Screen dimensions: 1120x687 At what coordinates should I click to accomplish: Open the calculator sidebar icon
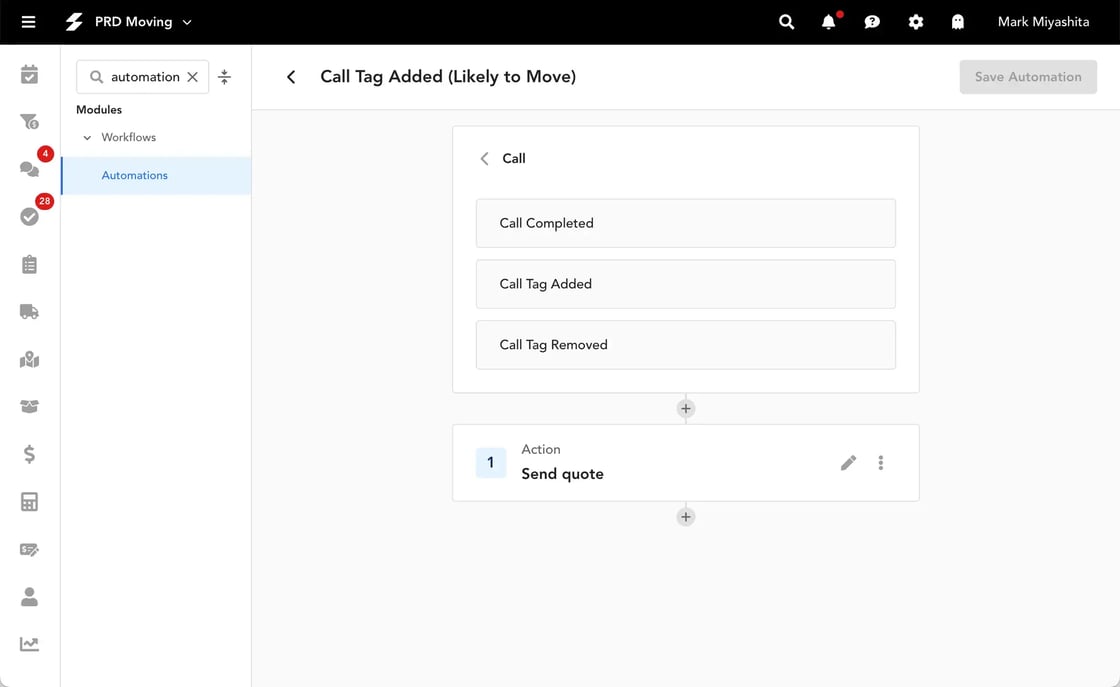click(x=29, y=502)
